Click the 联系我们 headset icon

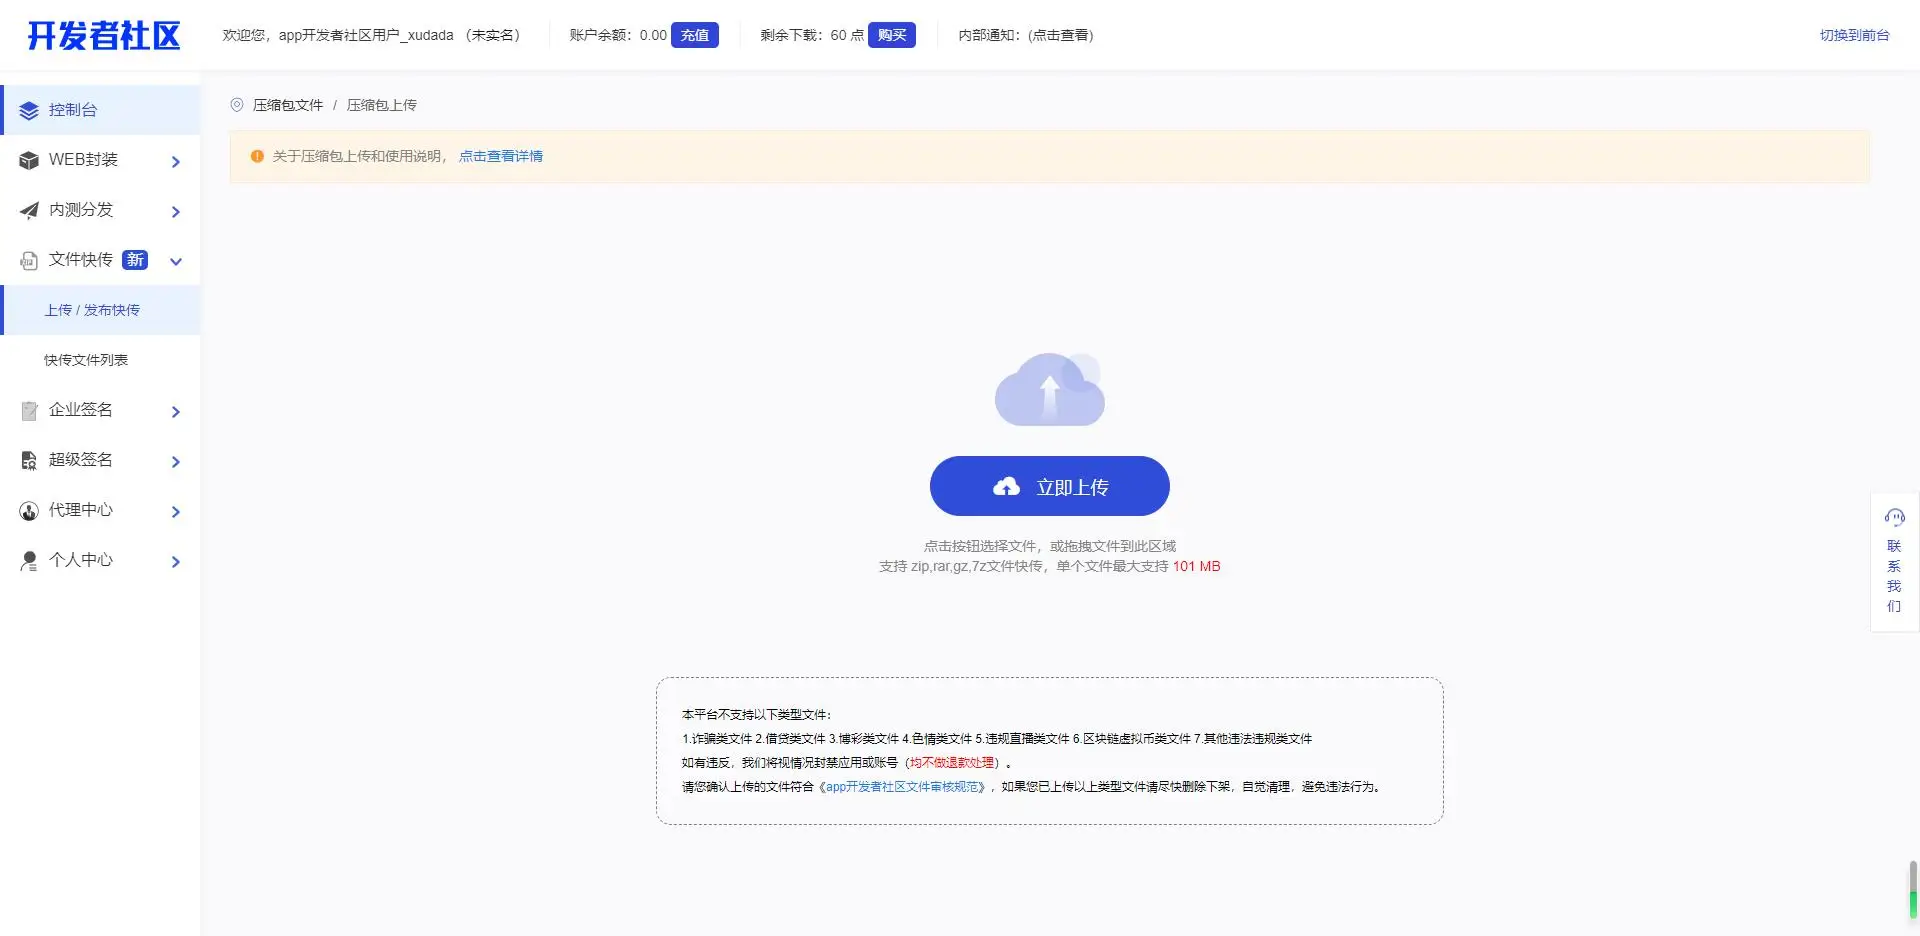click(1894, 517)
